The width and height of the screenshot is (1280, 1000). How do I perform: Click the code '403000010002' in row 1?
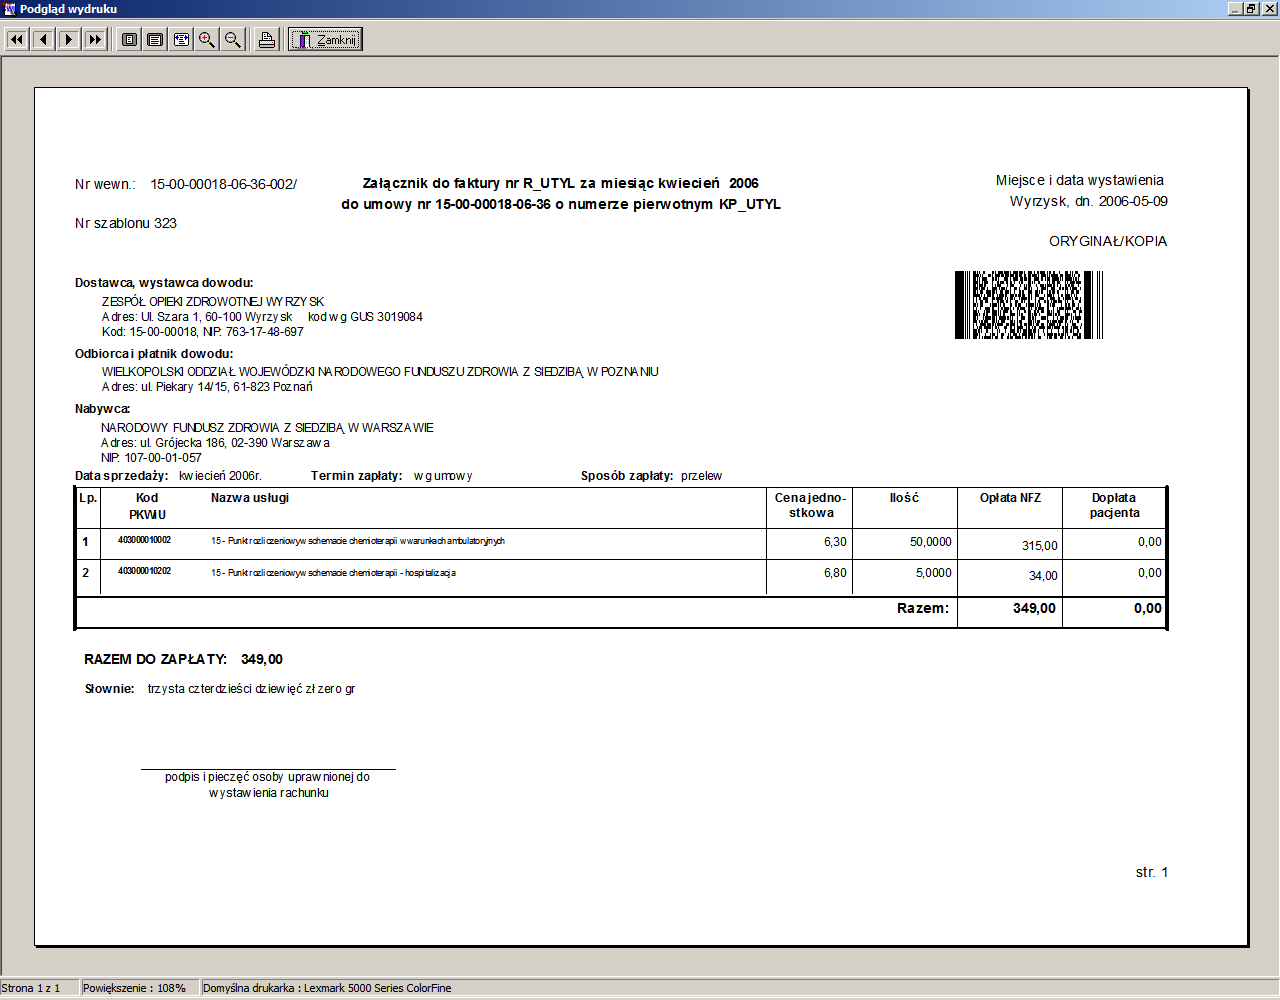click(x=144, y=540)
